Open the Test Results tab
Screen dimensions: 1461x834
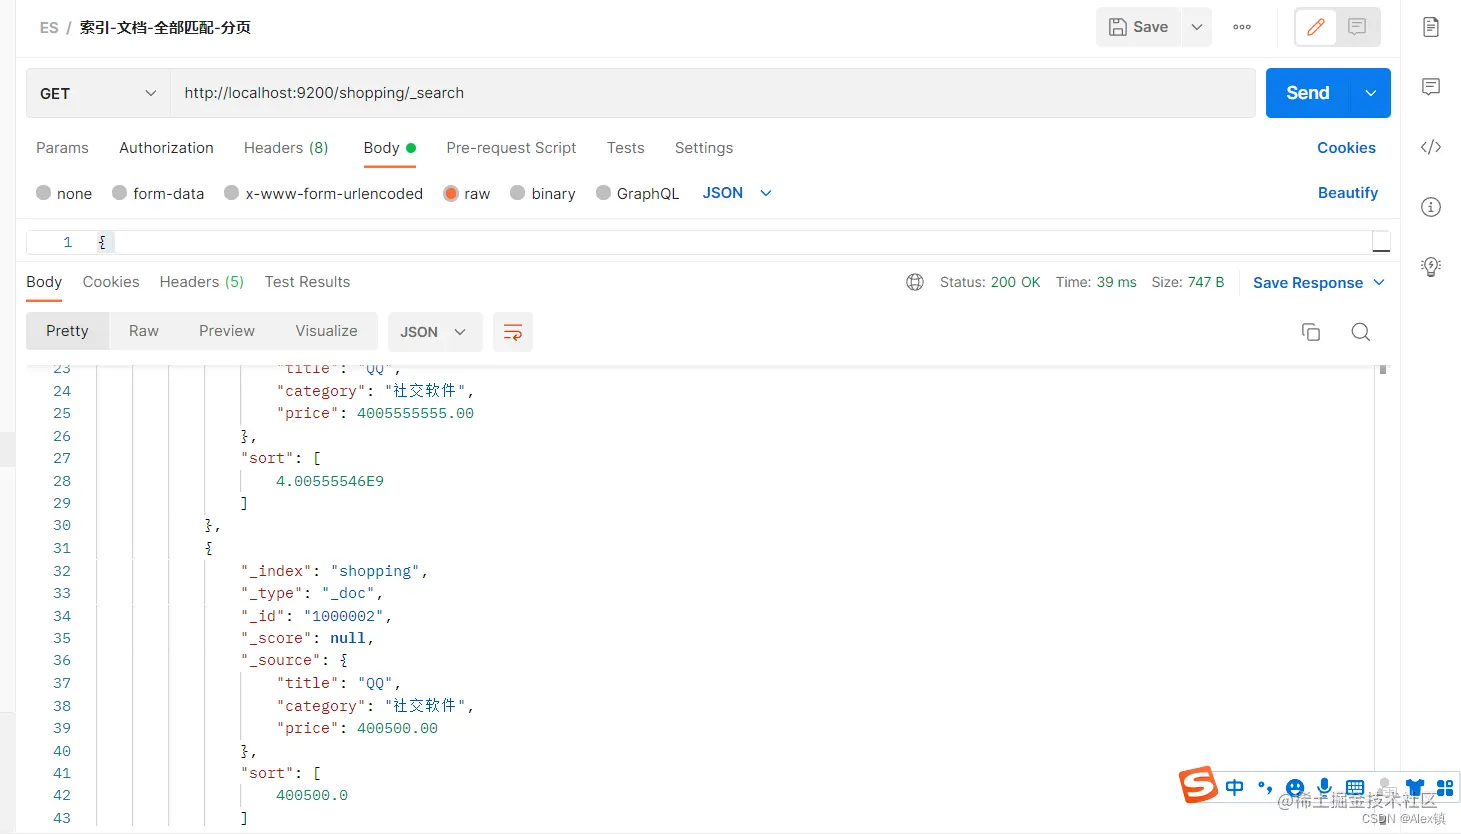307,282
